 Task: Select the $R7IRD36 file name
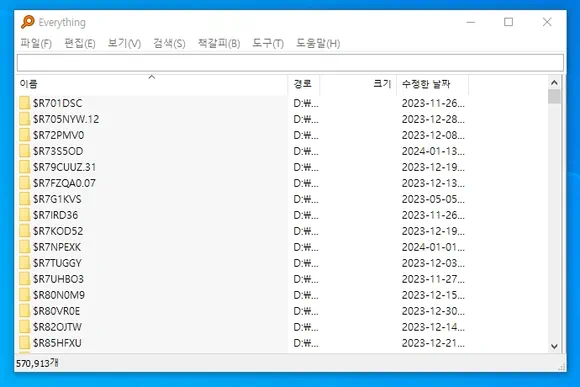[55, 215]
